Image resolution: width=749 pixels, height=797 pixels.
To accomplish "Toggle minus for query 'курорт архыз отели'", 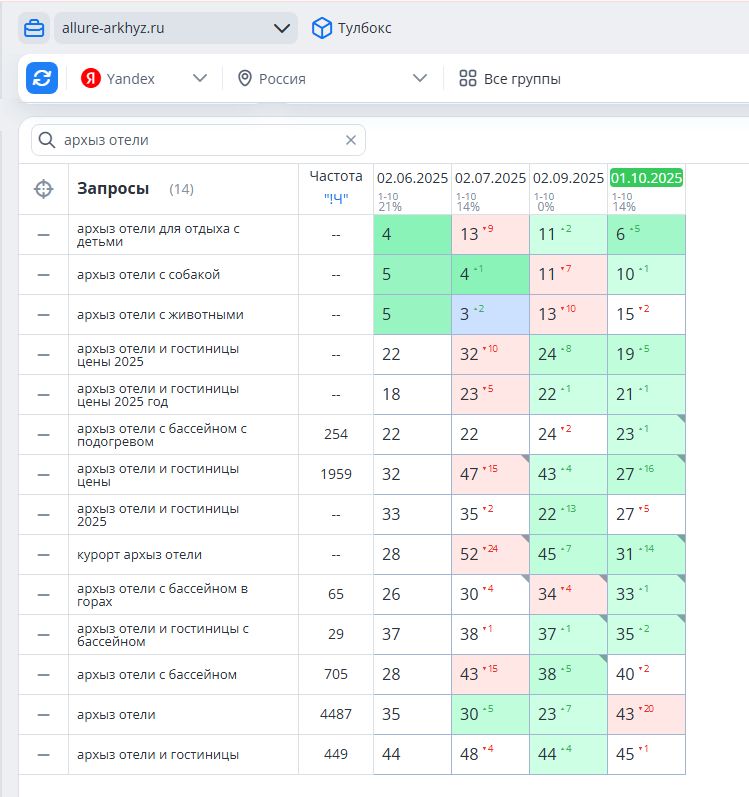I will [43, 555].
